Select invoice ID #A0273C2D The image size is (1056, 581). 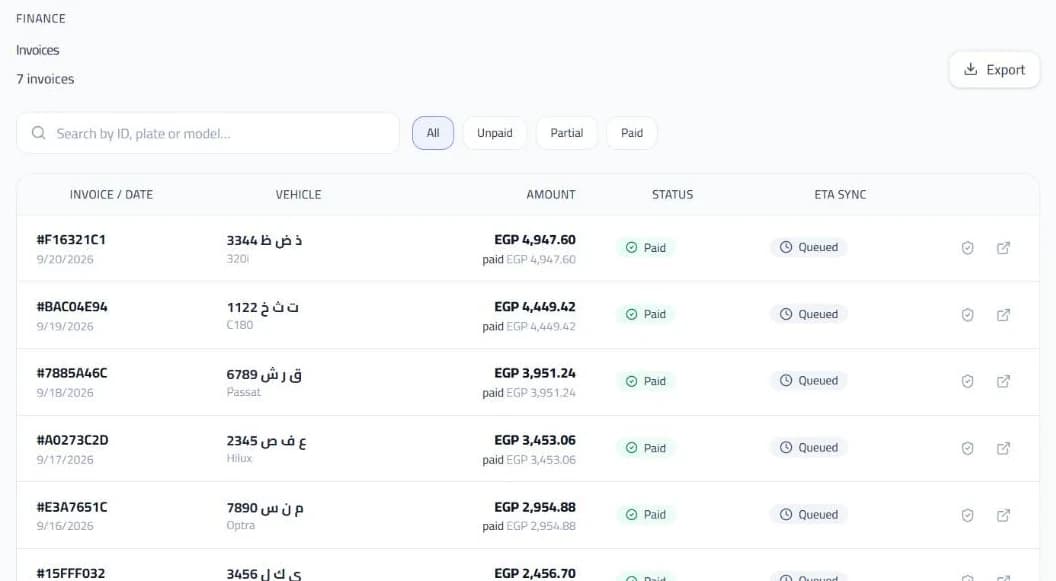(72, 440)
